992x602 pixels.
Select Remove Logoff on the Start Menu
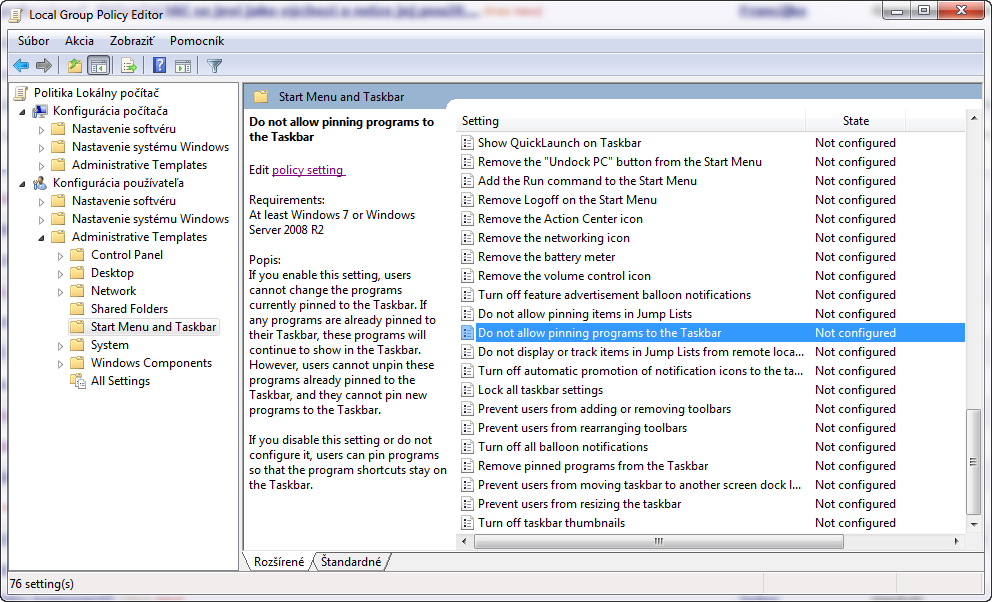pos(567,200)
